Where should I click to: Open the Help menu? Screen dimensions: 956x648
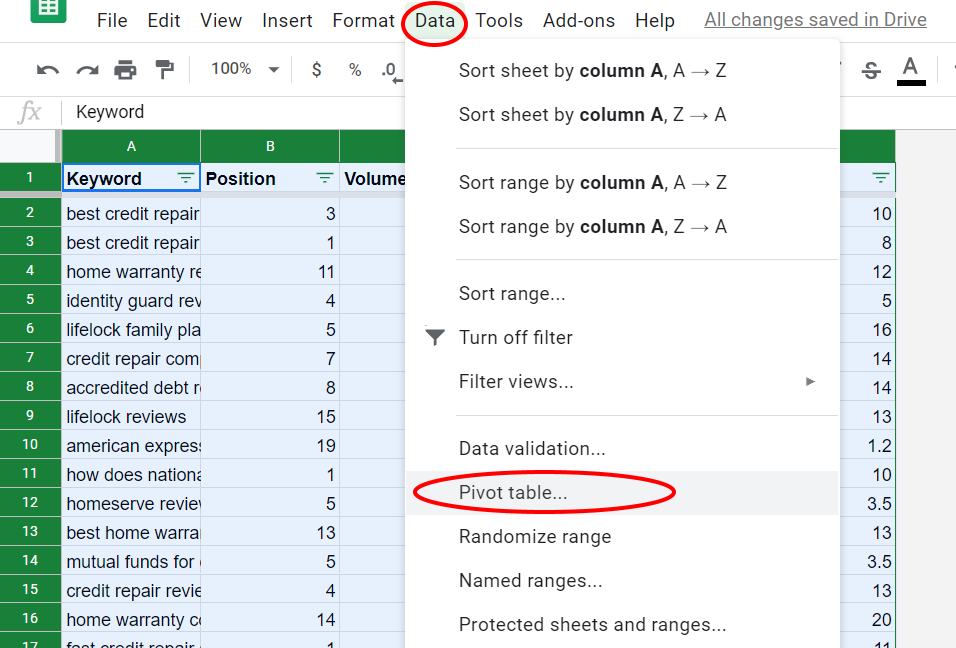click(x=655, y=21)
